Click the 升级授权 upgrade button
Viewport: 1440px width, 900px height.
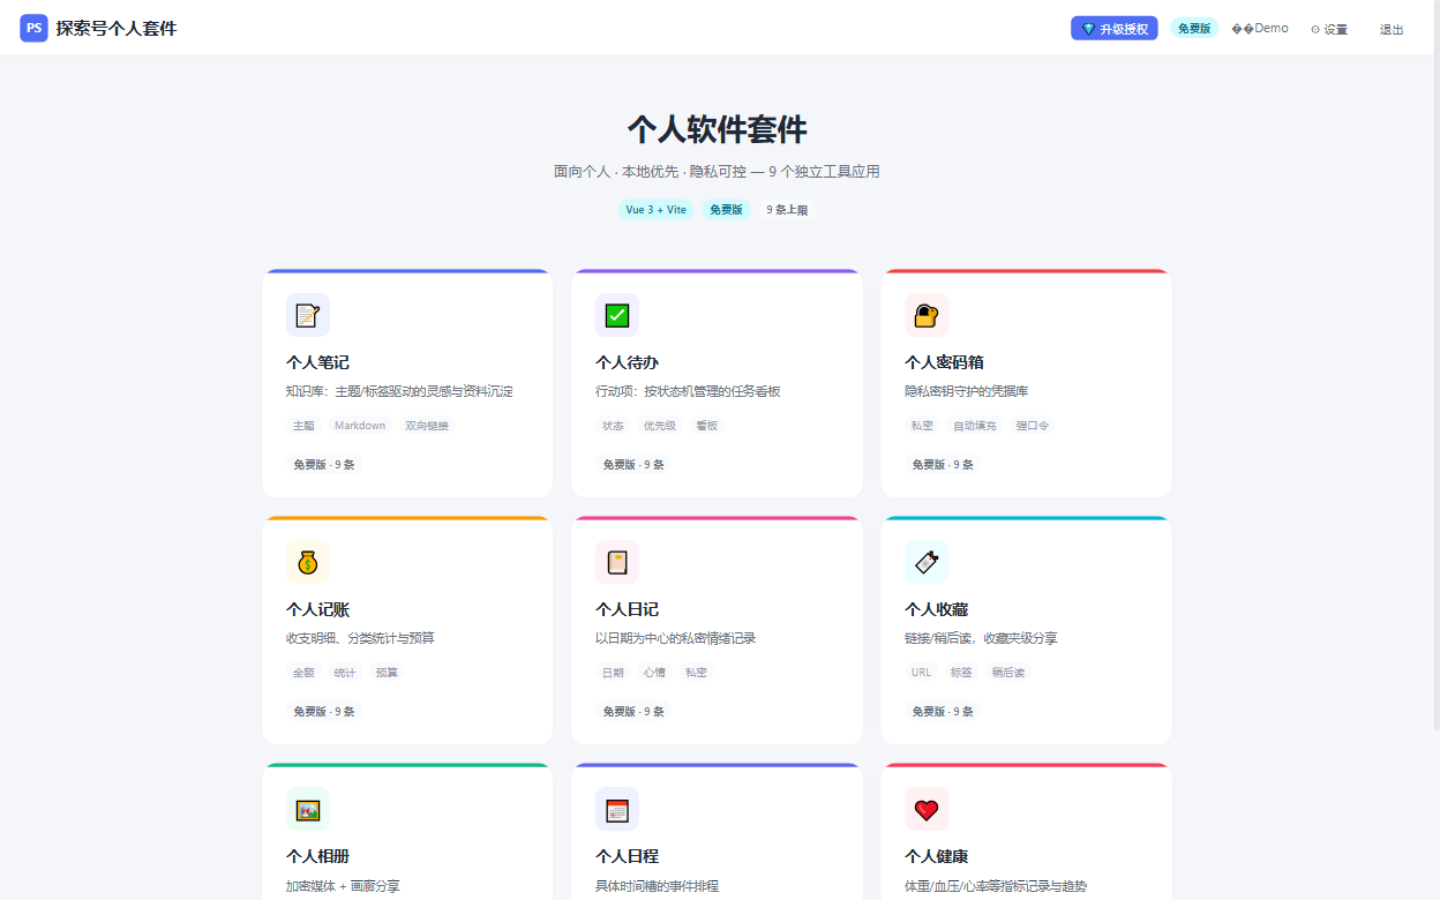click(x=1114, y=28)
